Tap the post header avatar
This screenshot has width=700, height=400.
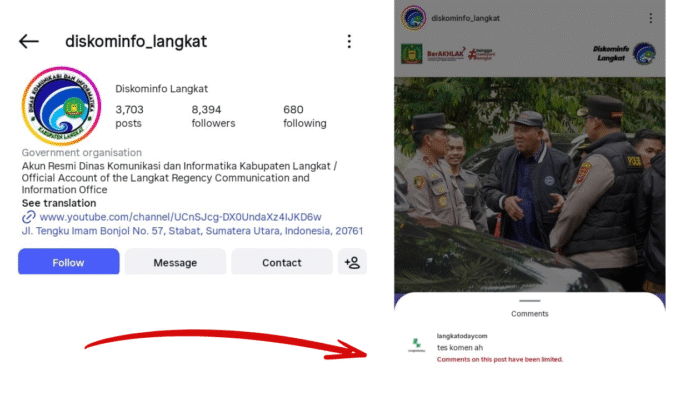(413, 18)
